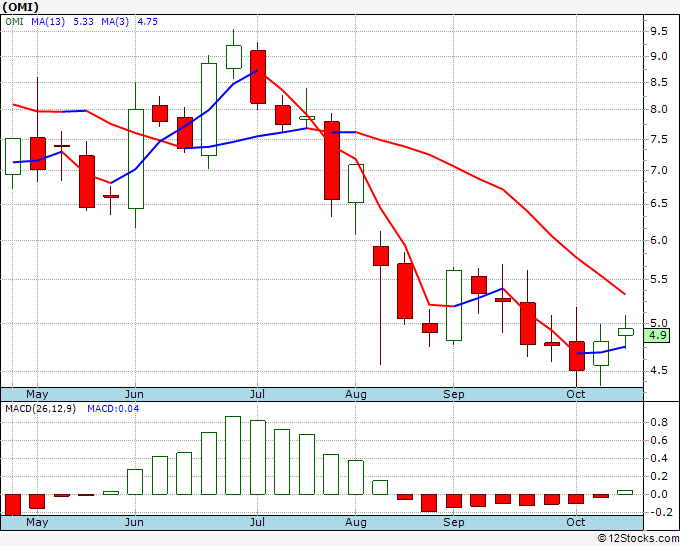Click the last green candlestick near 4.9

point(625,332)
